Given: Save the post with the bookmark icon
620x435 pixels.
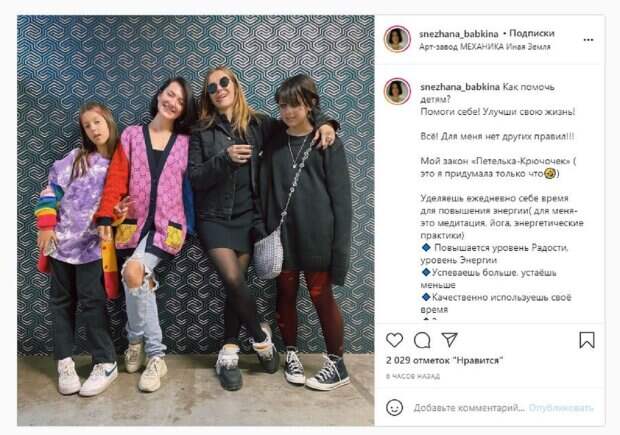Looking at the screenshot, I should 587,340.
